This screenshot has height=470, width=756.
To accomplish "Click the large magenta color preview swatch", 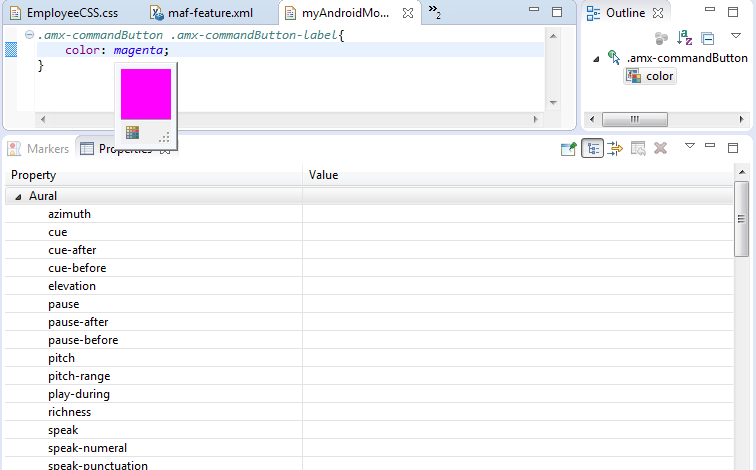I will click(146, 94).
